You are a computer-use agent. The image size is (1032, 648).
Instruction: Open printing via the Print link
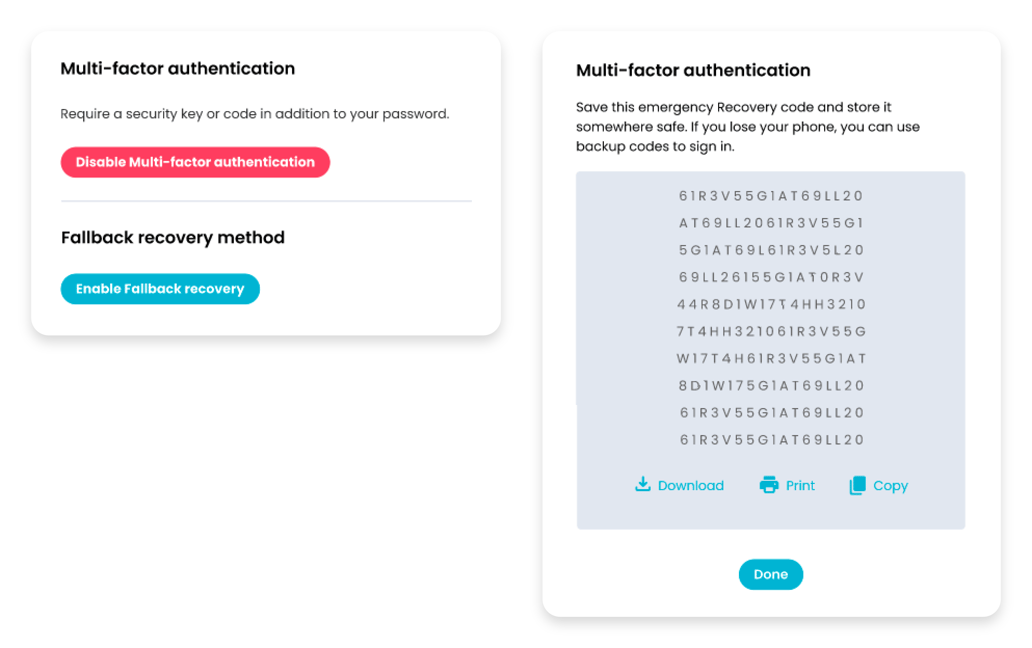pos(798,485)
